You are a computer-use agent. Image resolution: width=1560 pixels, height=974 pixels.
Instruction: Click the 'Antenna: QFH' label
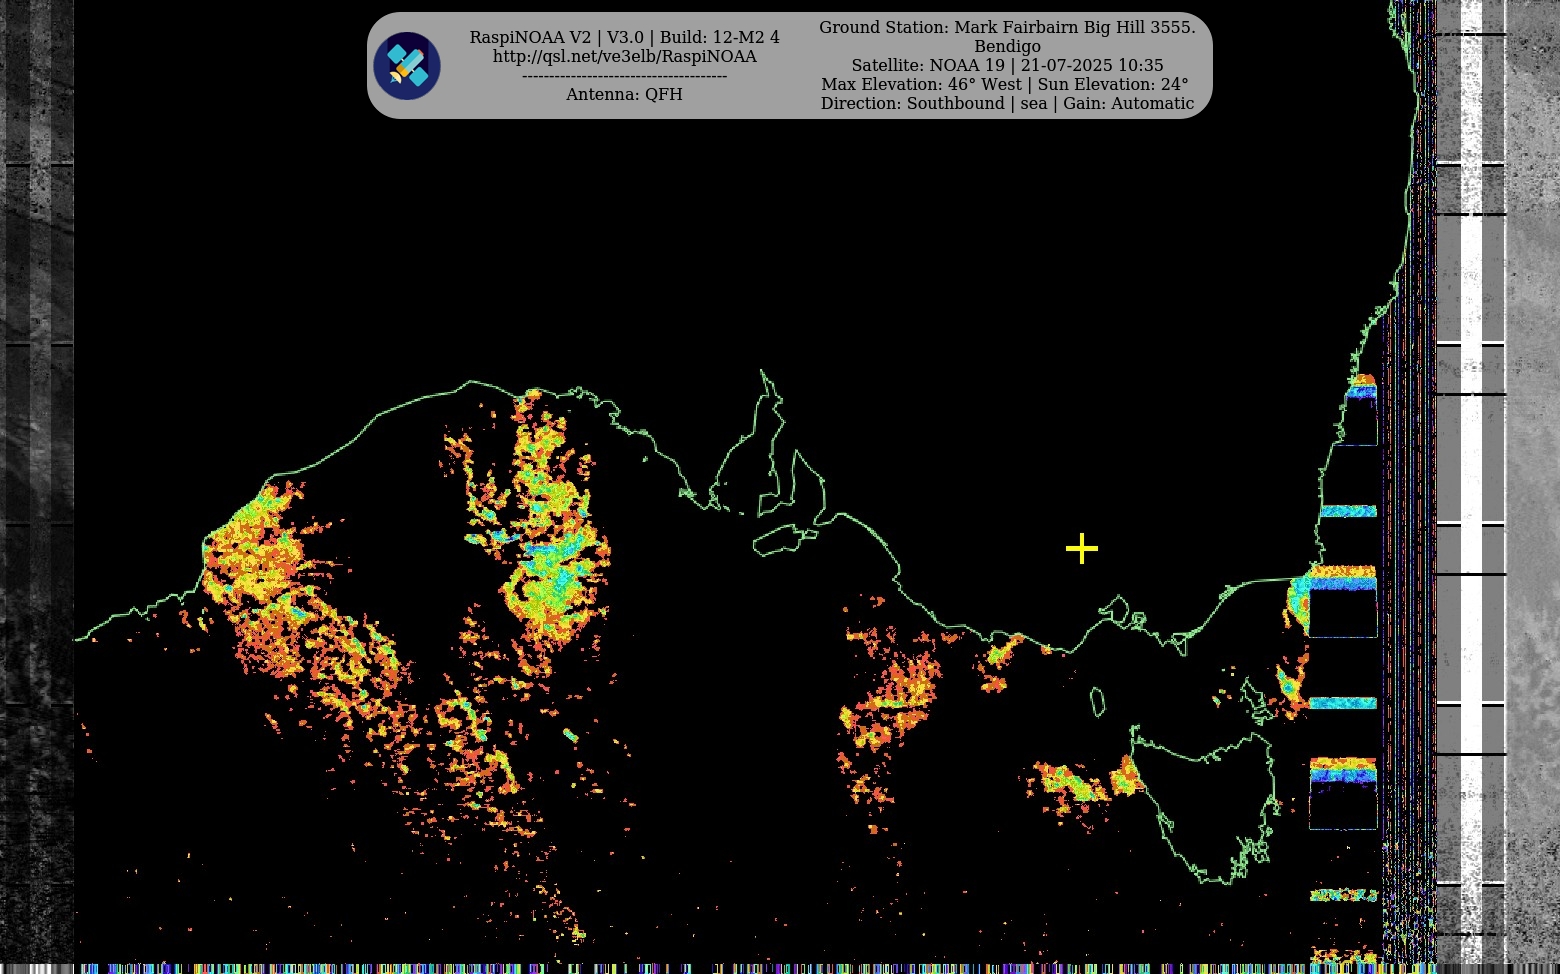(x=624, y=95)
